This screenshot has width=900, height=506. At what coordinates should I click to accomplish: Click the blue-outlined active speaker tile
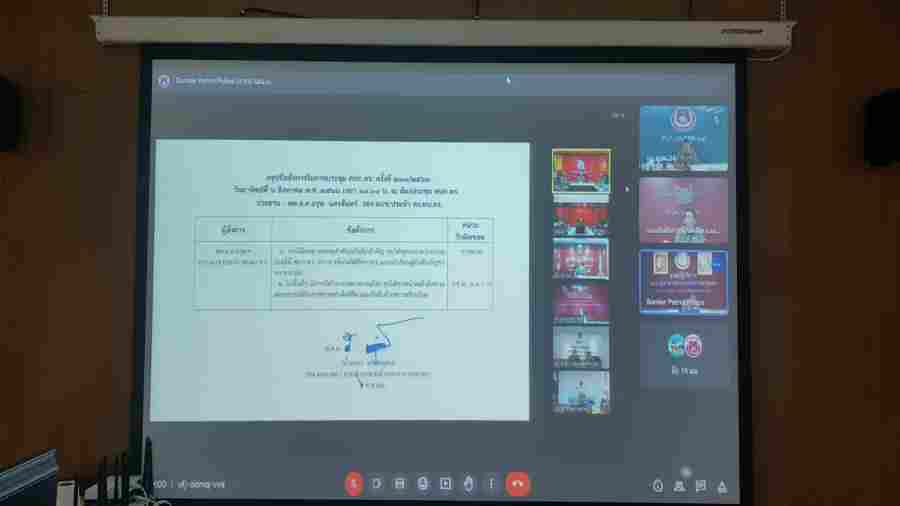(x=684, y=282)
